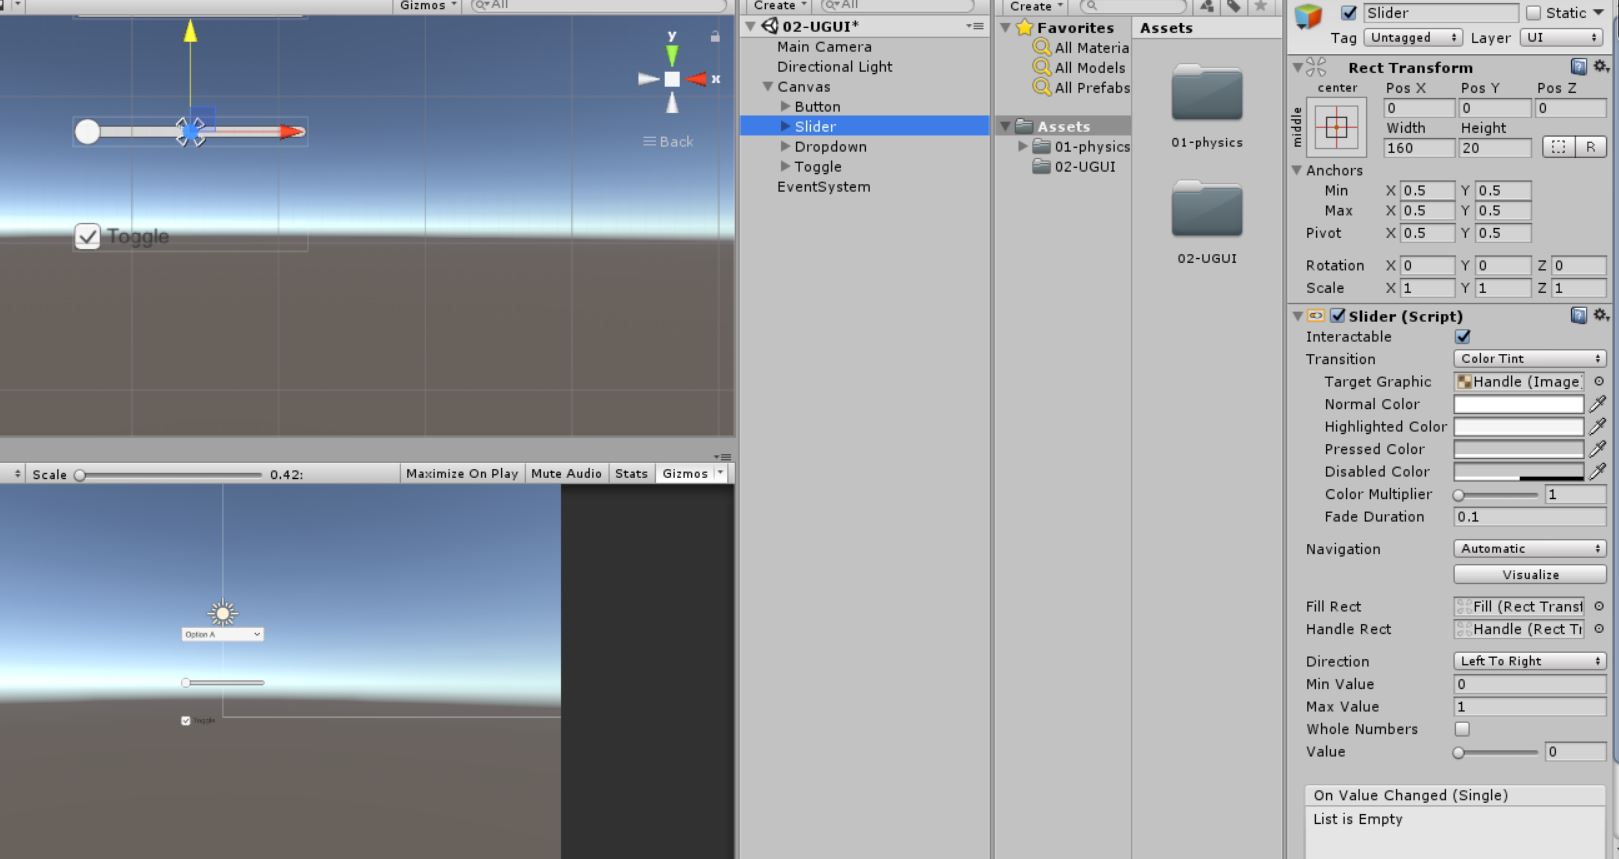Click the Slider (Script) component icon
The image size is (1619, 859).
point(1316,316)
